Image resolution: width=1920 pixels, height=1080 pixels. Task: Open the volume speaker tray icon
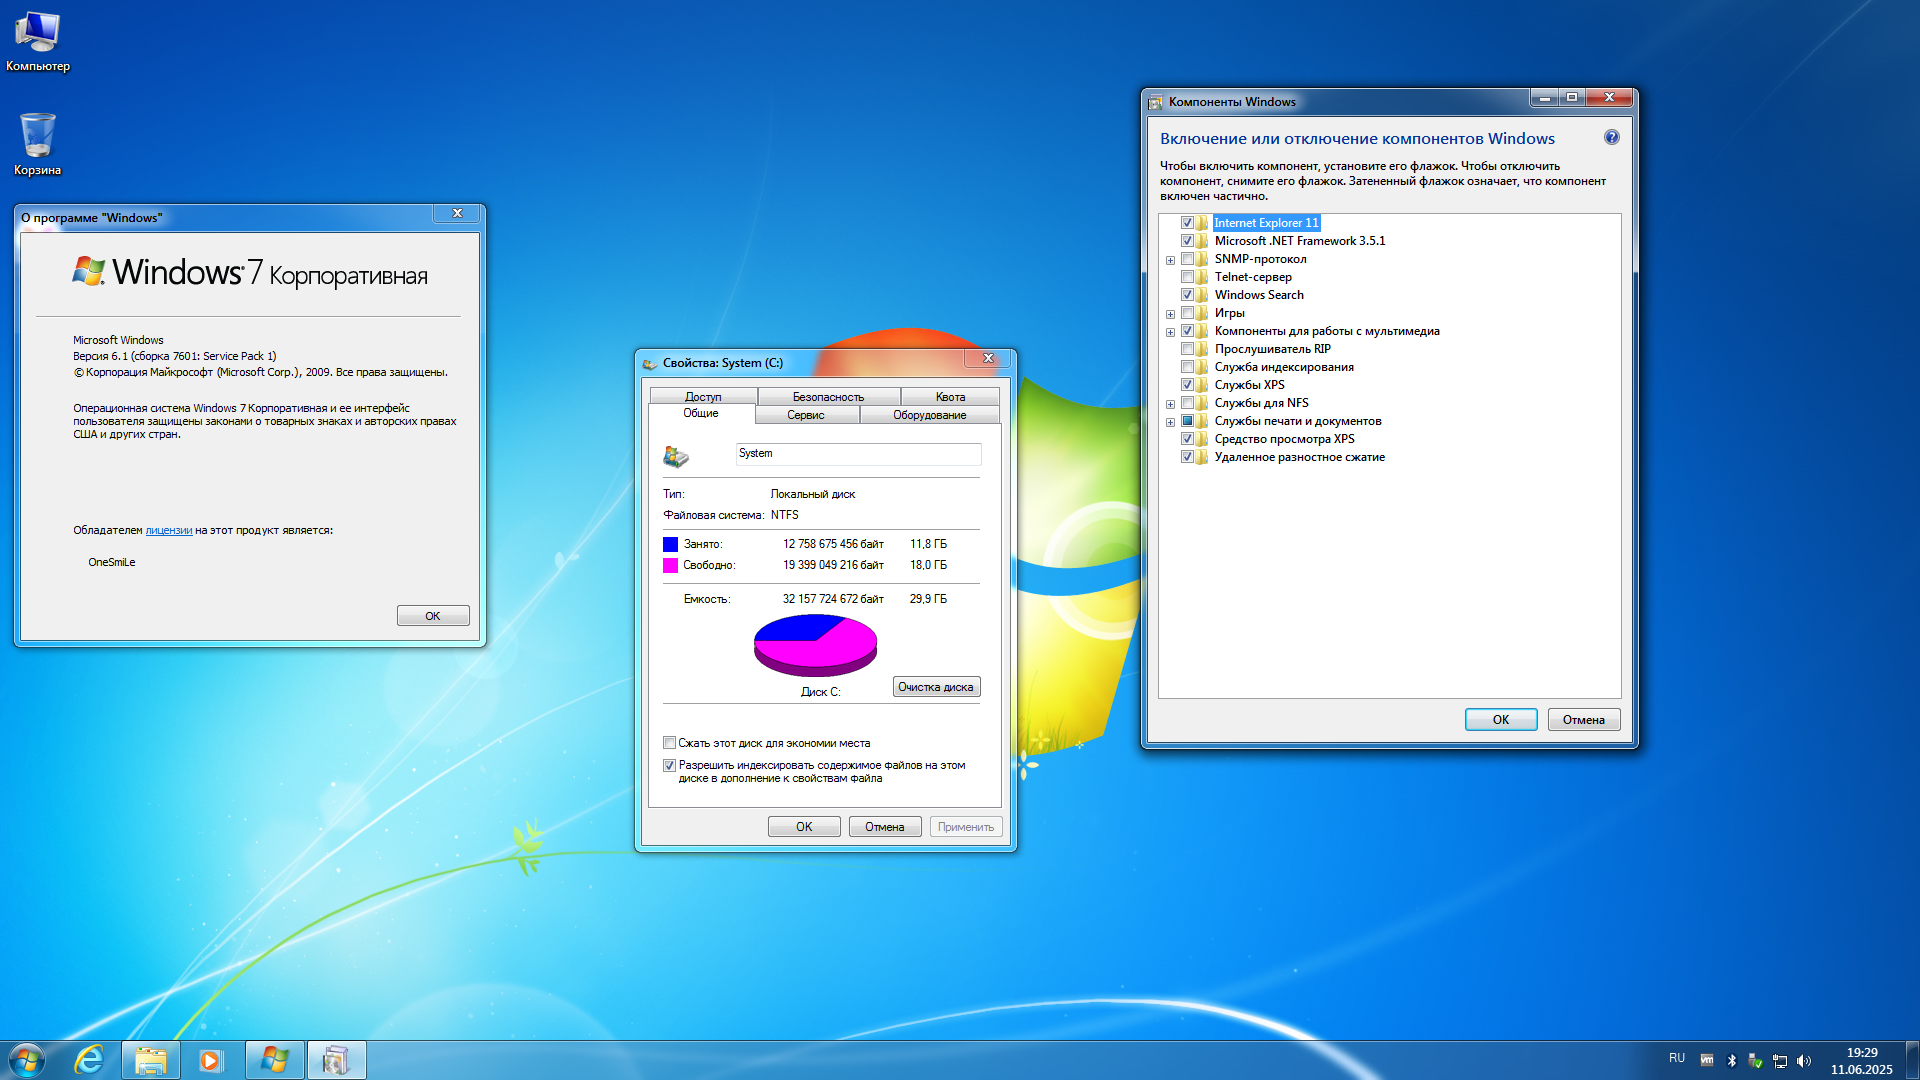coord(1804,1060)
